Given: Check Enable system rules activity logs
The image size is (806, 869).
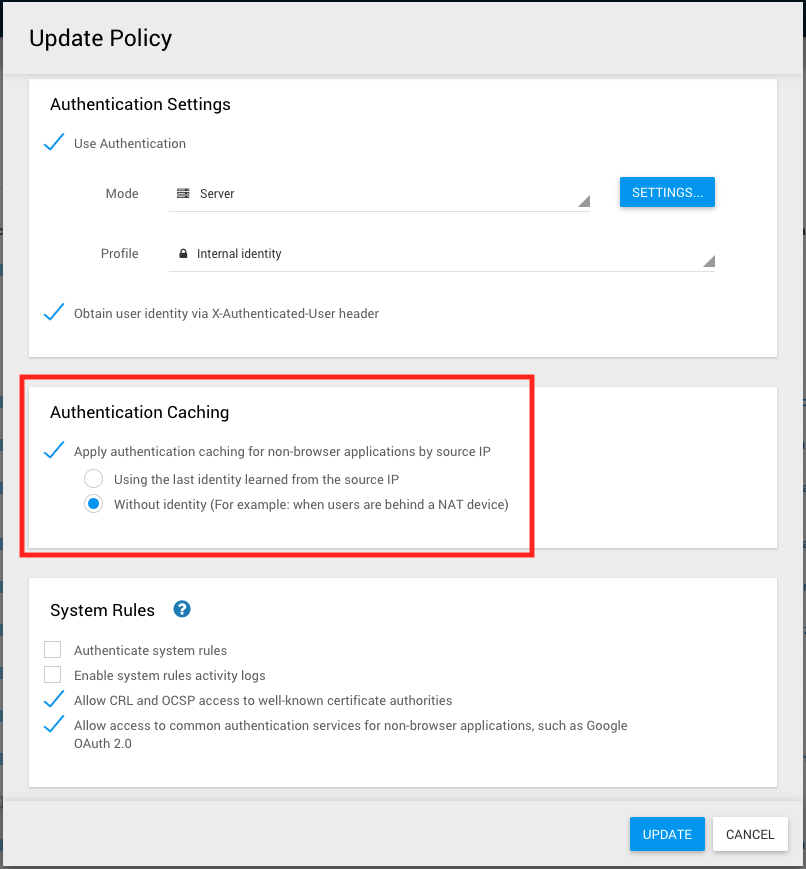Looking at the screenshot, I should pyautogui.click(x=53, y=675).
